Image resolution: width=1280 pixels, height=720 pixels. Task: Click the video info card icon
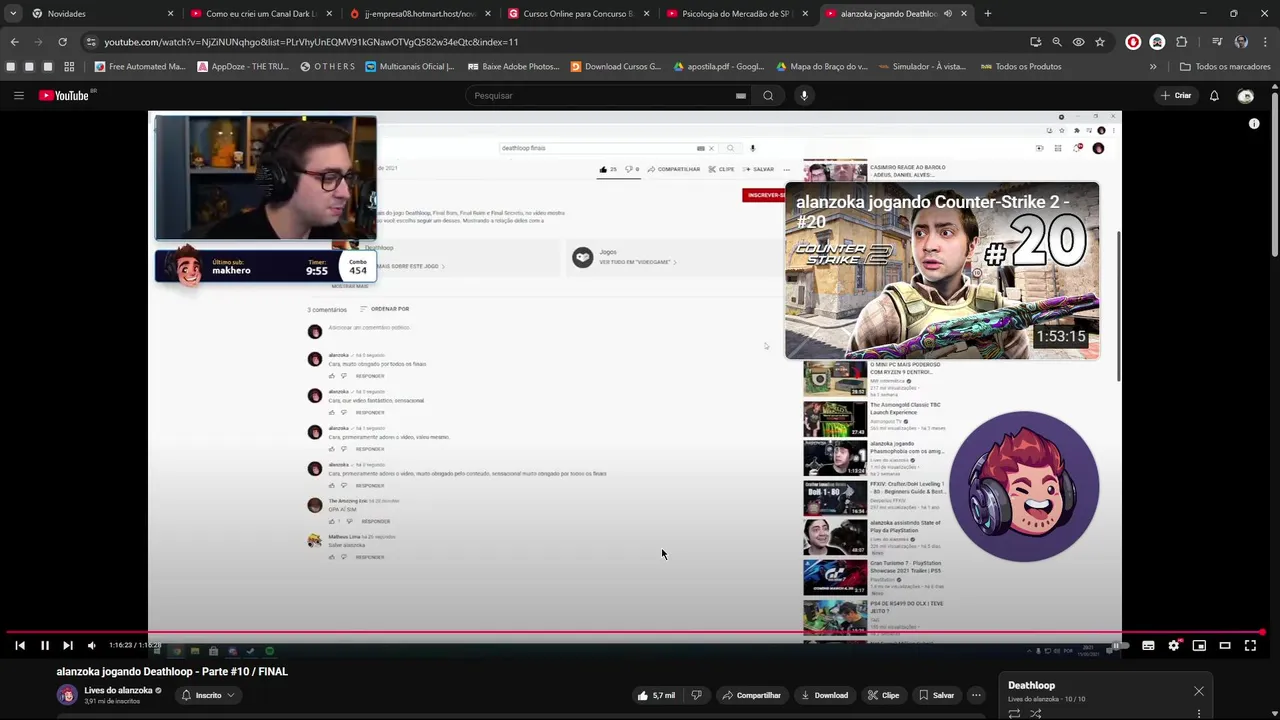[1254, 124]
